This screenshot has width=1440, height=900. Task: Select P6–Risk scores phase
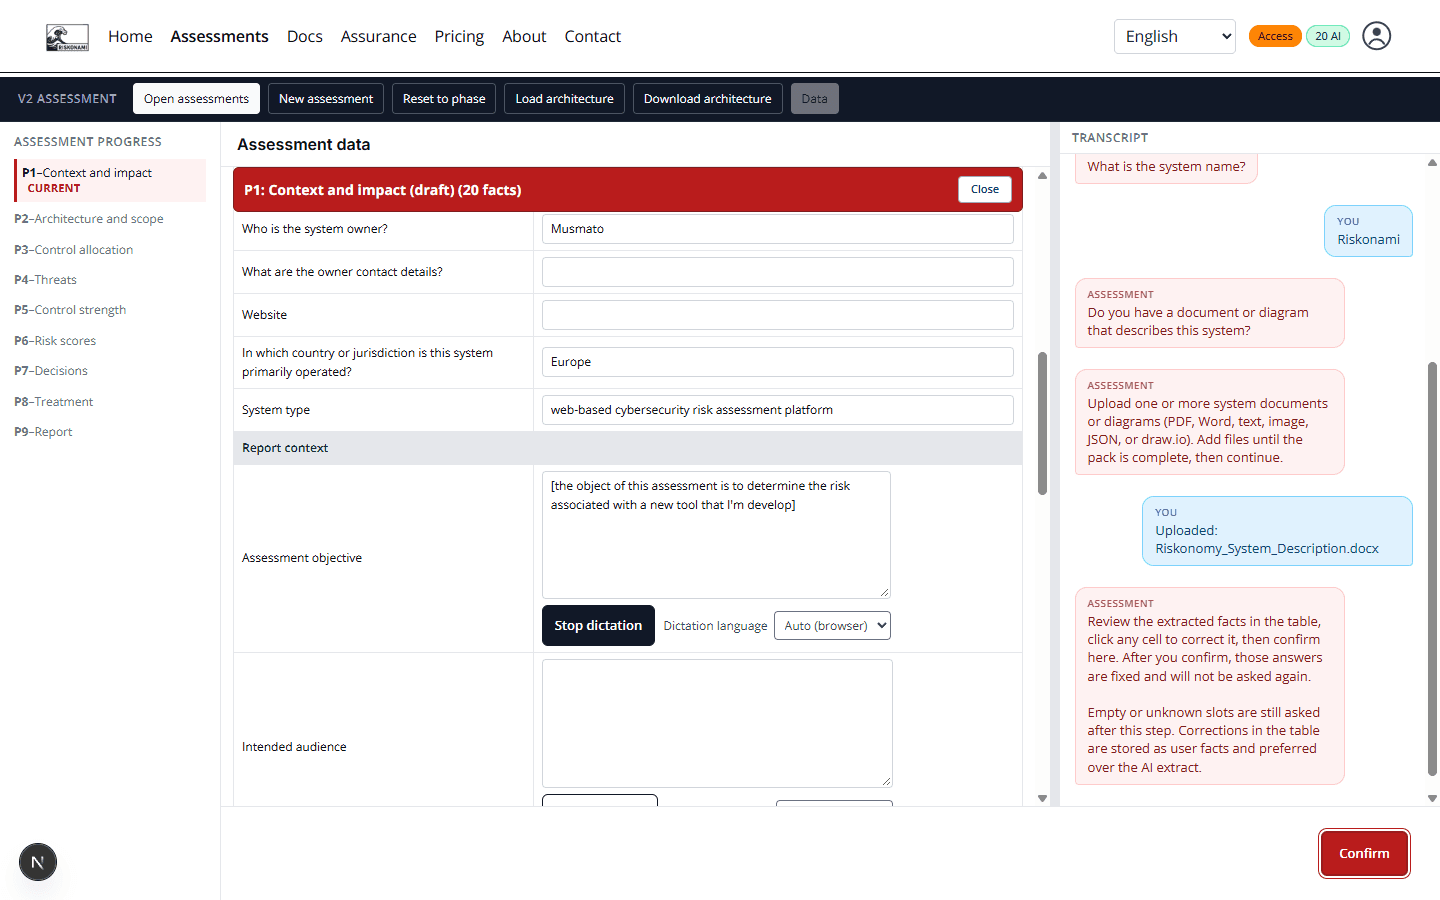55,341
